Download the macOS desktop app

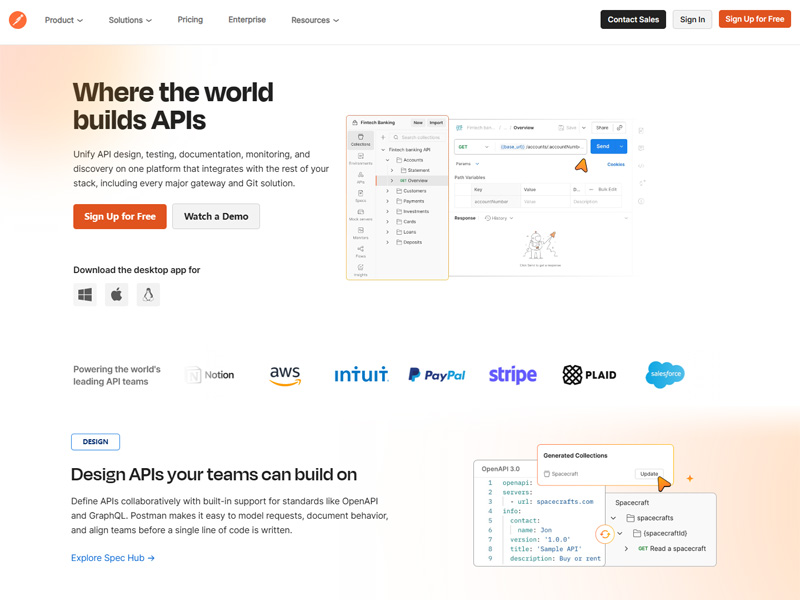[117, 294]
